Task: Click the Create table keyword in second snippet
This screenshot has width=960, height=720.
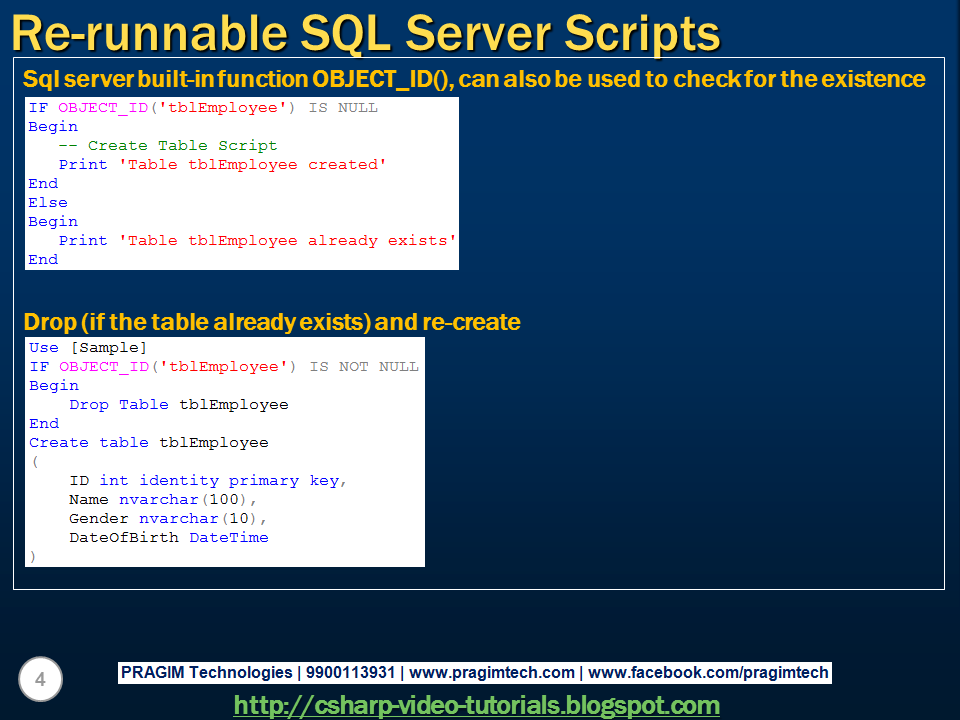Action: pos(88,442)
